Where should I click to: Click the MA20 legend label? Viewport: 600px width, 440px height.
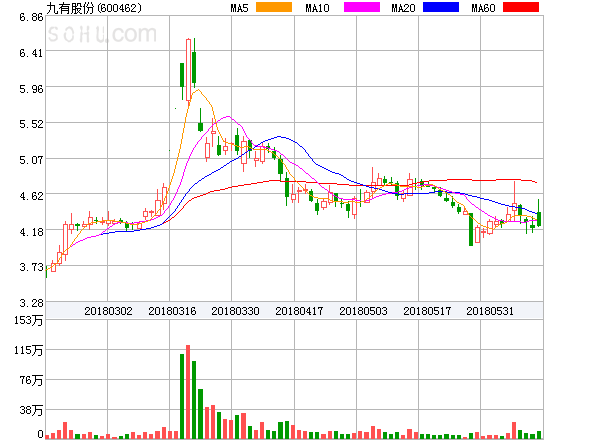pos(403,8)
